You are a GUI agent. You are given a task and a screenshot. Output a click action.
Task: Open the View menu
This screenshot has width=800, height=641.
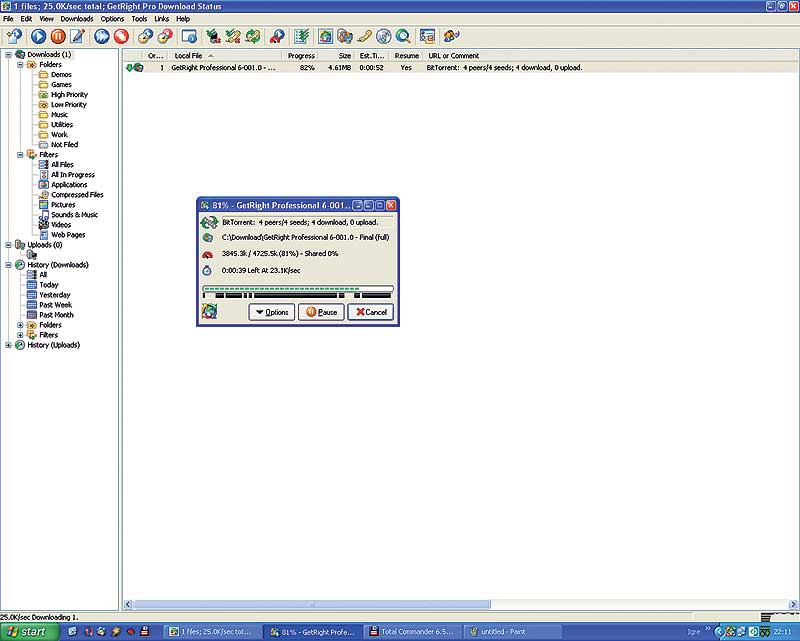coord(46,19)
